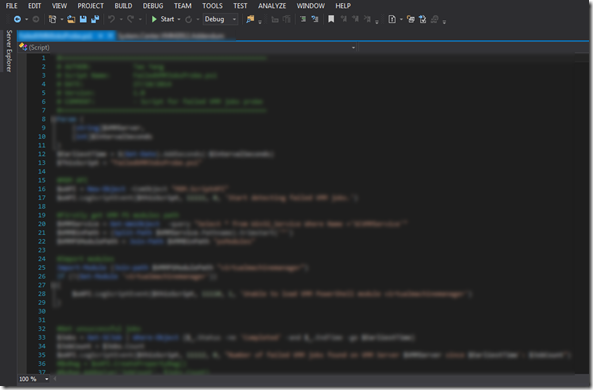Click the stacked windows icon with orange badge
Viewport: 593px width, 390px height.
pyautogui.click(x=411, y=19)
